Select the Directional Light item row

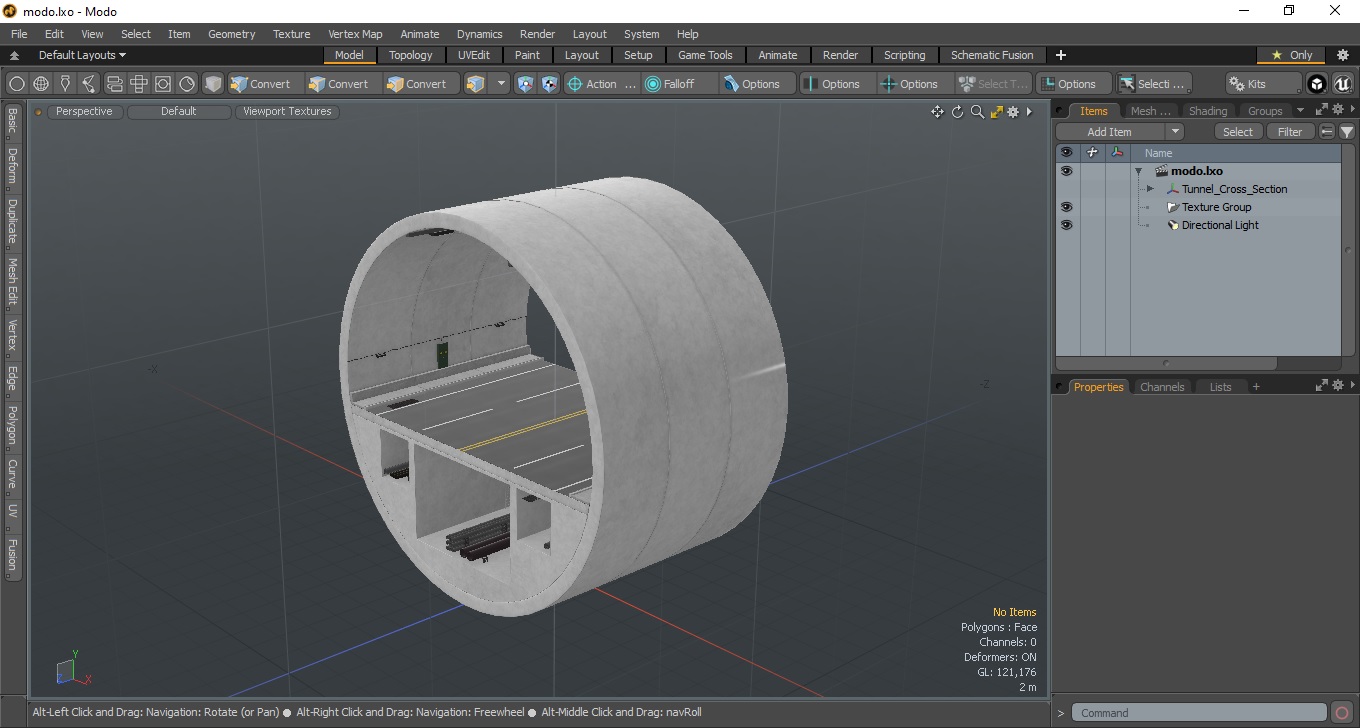[x=1198, y=225]
